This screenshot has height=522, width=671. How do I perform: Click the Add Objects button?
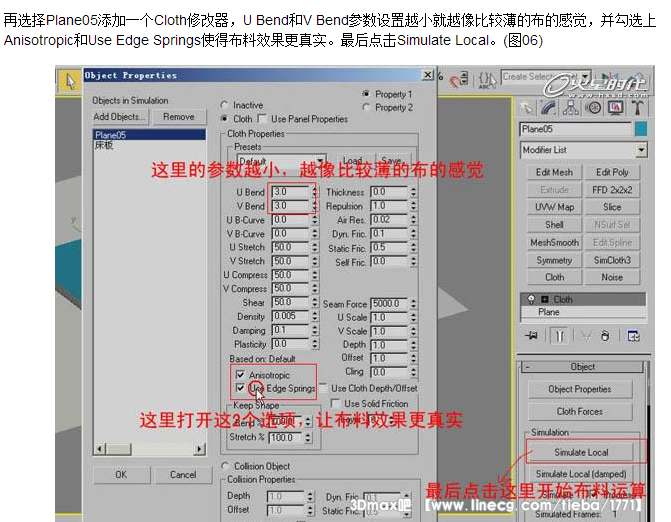(x=119, y=117)
